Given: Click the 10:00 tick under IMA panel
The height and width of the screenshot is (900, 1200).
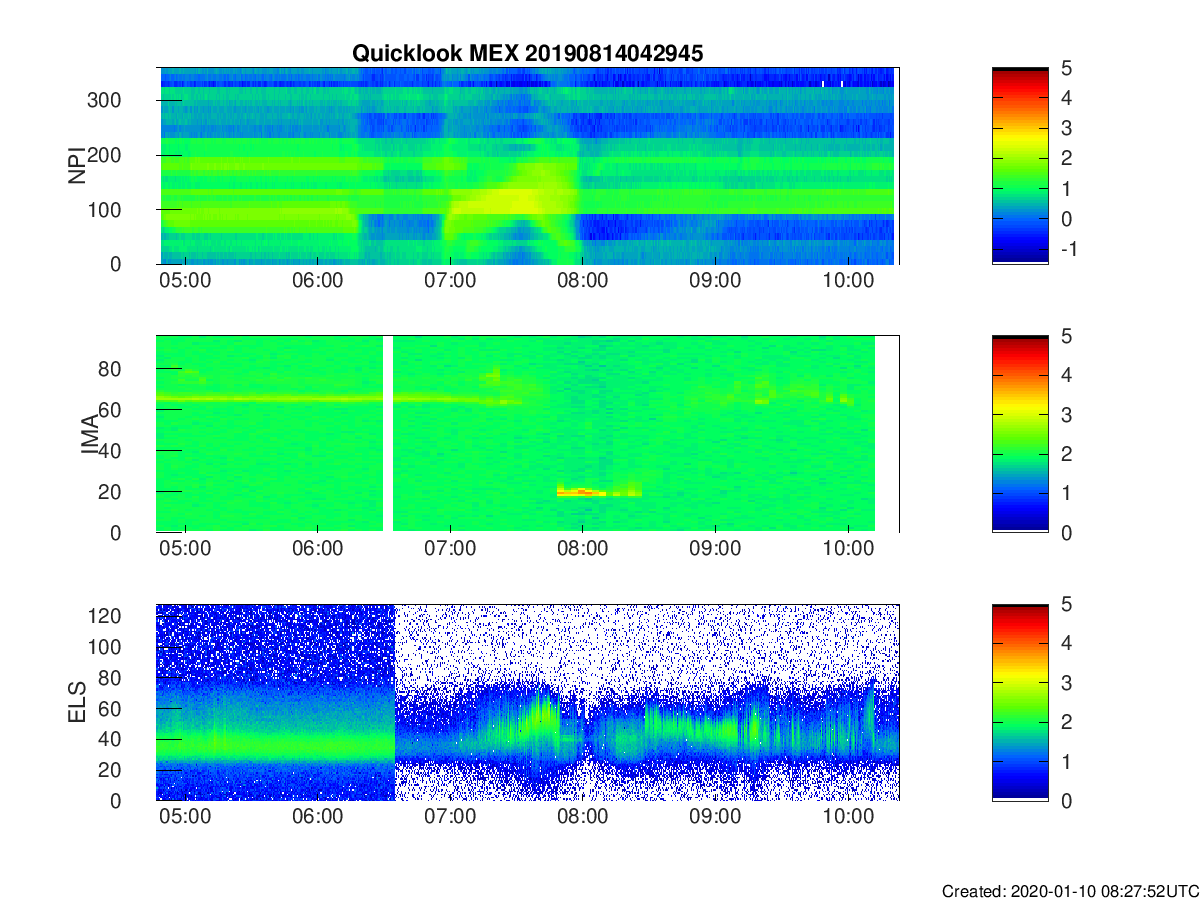Looking at the screenshot, I should pyautogui.click(x=848, y=548).
